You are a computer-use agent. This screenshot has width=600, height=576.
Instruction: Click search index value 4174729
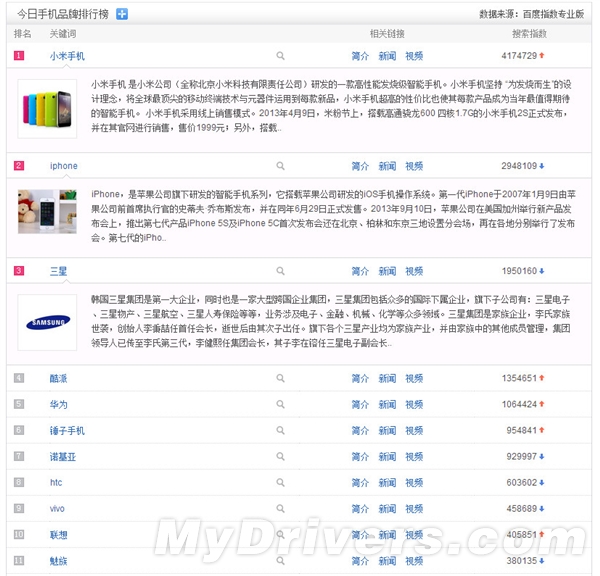point(519,55)
